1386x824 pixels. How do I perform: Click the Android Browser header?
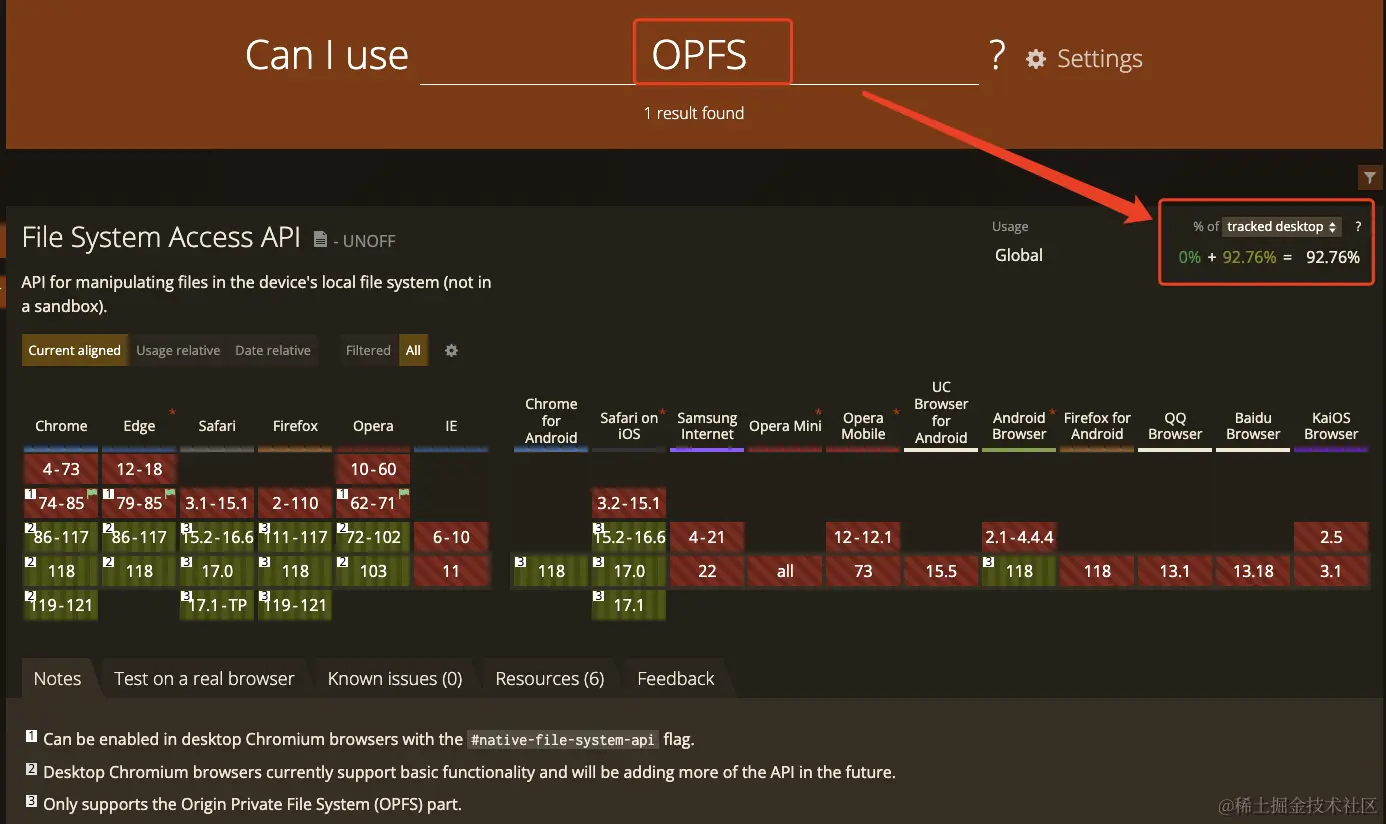tap(1019, 426)
